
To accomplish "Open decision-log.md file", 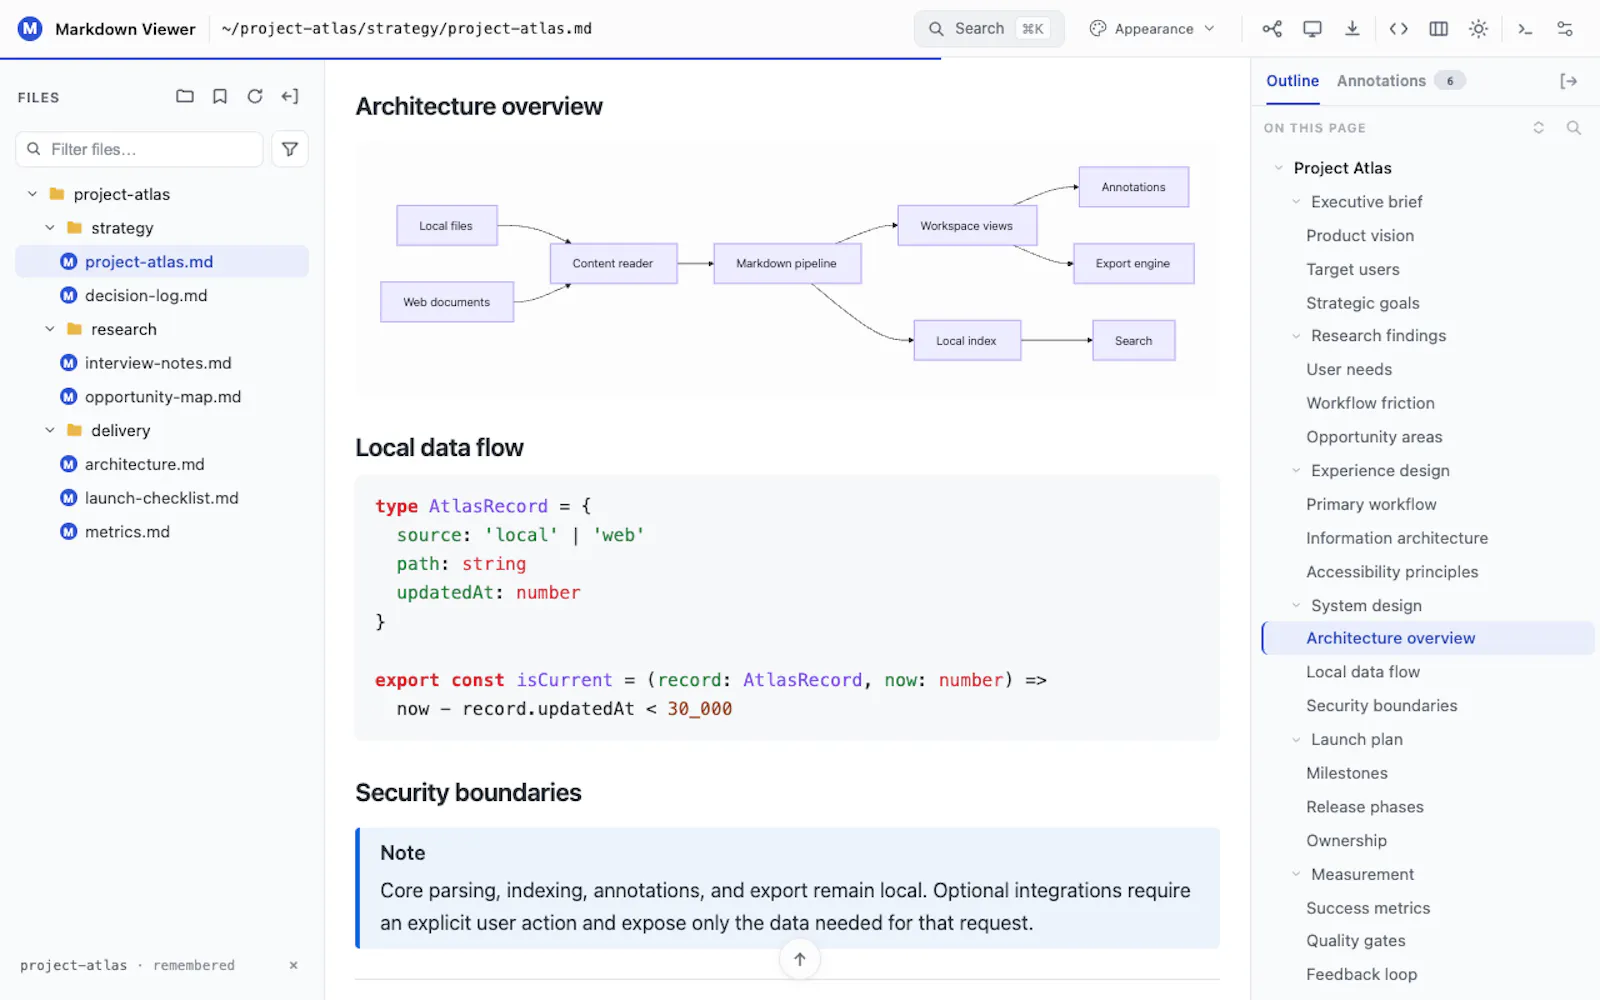I will click(162, 296).
